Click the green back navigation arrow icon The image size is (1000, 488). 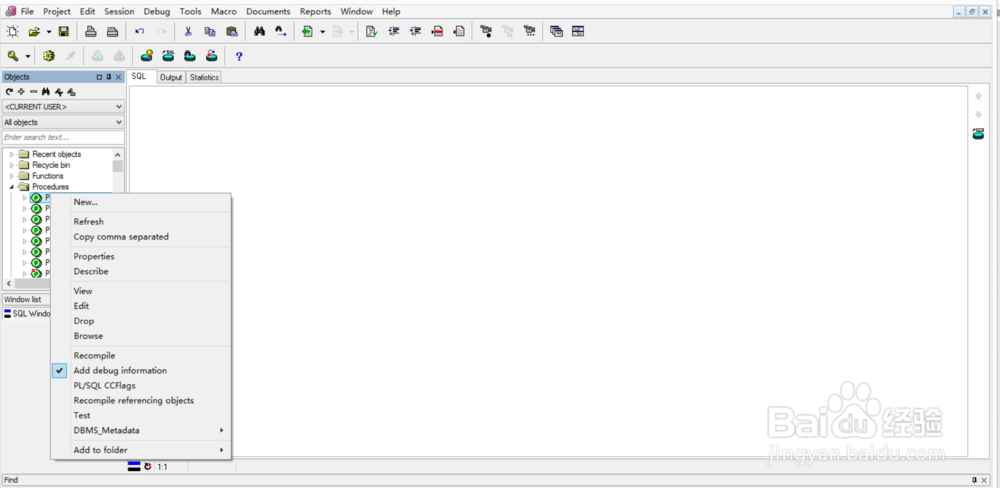(308, 31)
